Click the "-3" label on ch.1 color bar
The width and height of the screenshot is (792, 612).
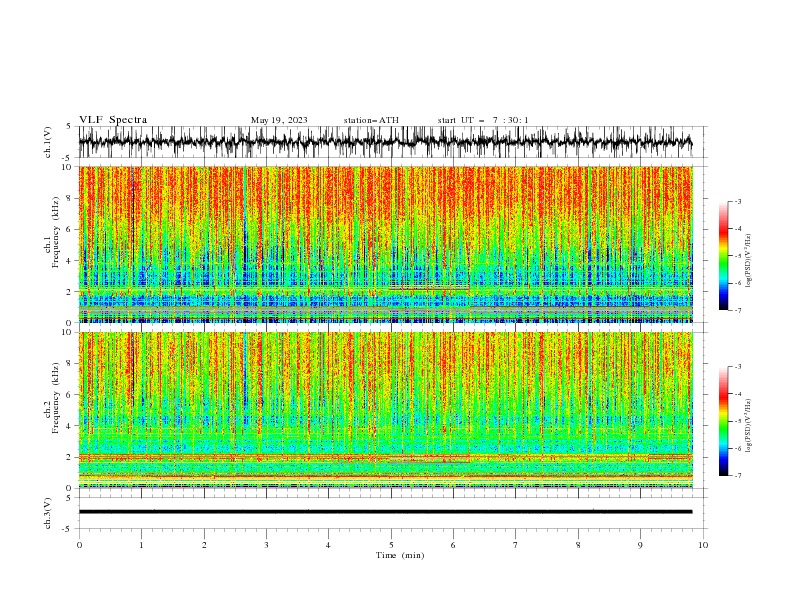click(x=738, y=201)
